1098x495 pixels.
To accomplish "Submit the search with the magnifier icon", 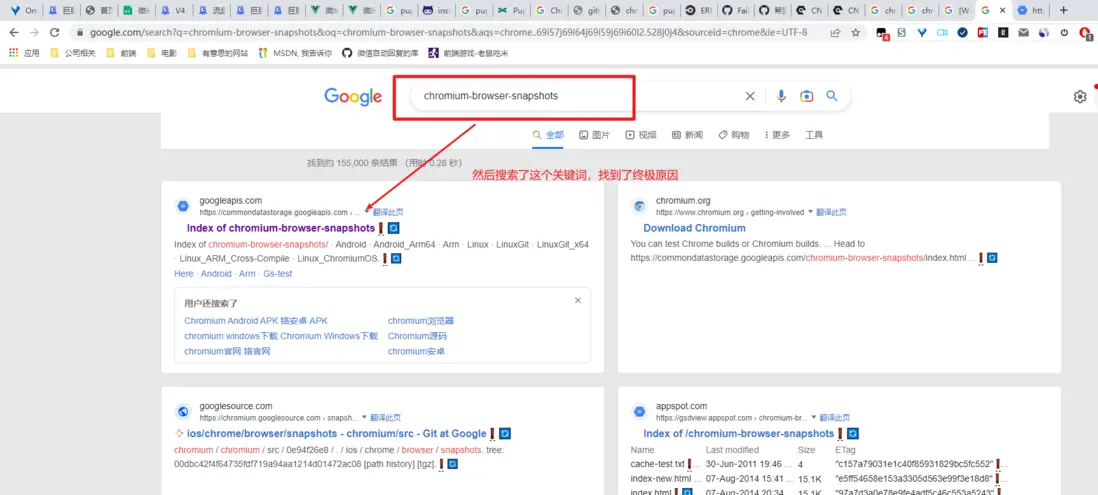I will [x=832, y=96].
